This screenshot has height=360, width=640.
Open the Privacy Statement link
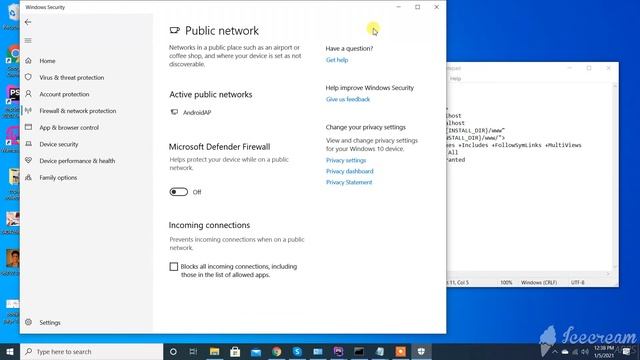pyautogui.click(x=349, y=182)
